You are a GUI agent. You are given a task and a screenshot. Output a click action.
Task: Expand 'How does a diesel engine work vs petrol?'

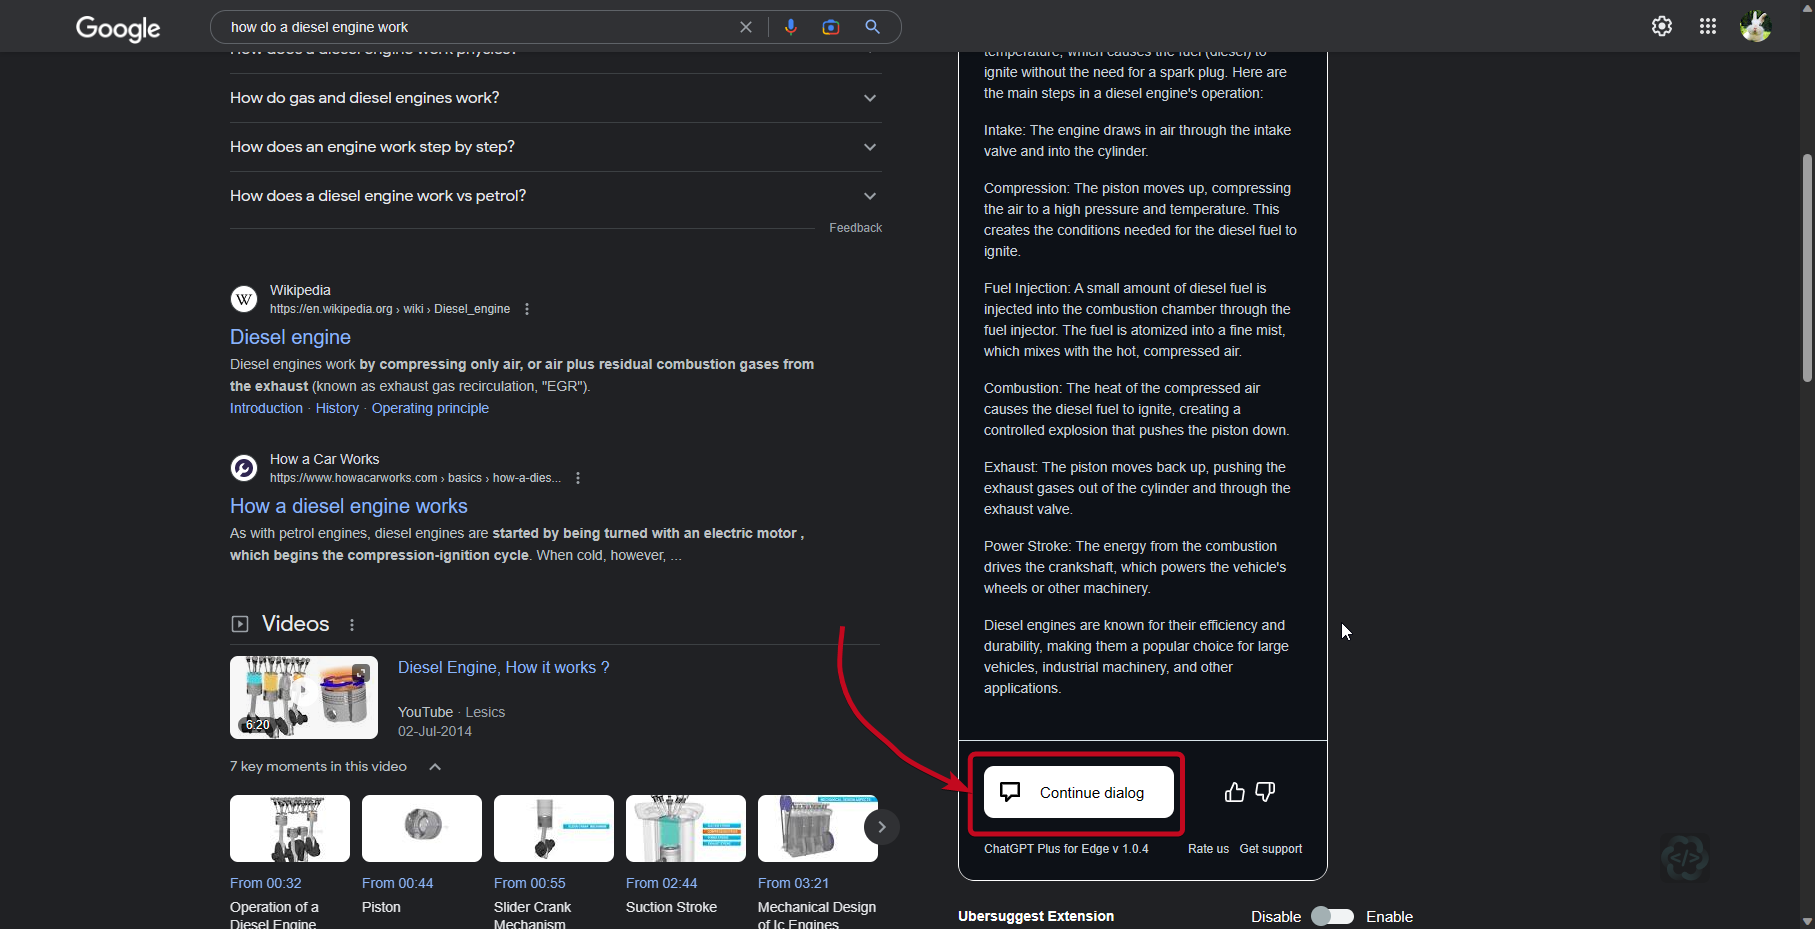pyautogui.click(x=556, y=196)
